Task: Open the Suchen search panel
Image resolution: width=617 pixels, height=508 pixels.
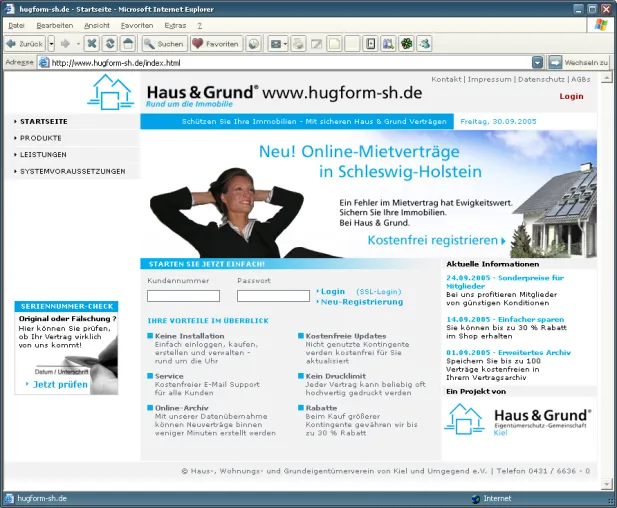Action: [x=163, y=44]
